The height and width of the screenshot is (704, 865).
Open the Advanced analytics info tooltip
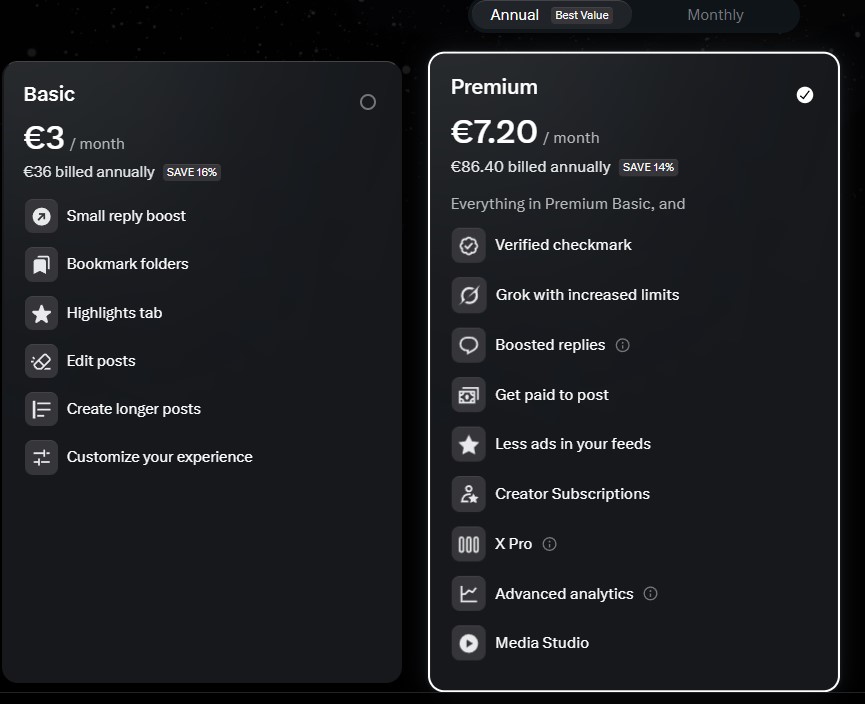[651, 594]
